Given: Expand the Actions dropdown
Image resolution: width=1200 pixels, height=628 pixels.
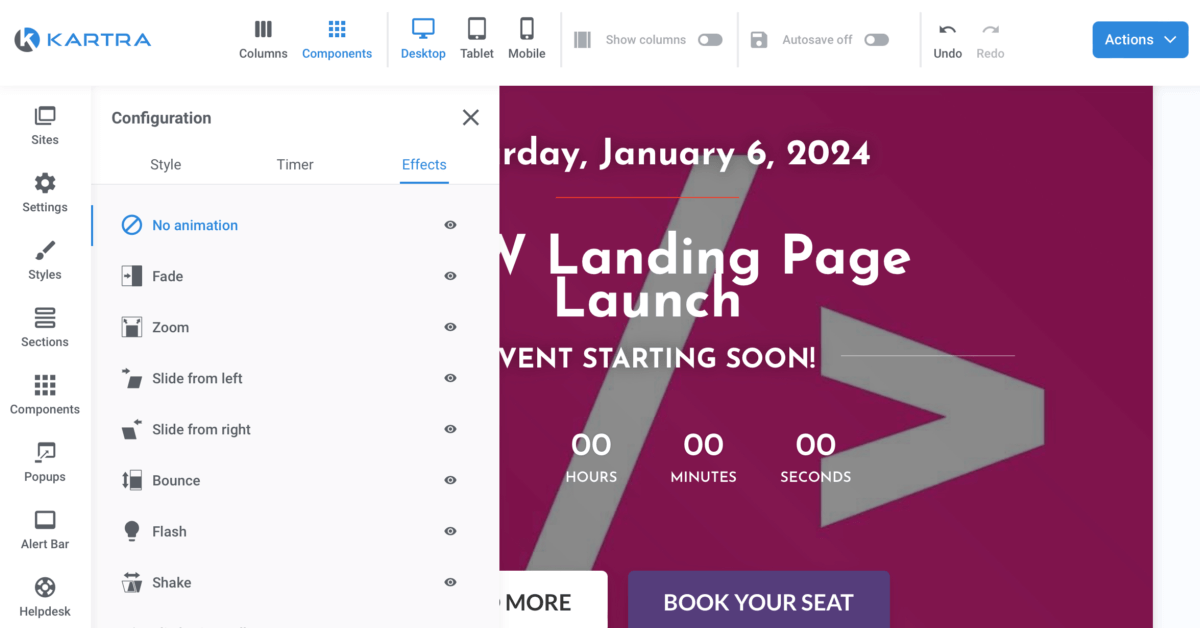Looking at the screenshot, I should (1140, 40).
